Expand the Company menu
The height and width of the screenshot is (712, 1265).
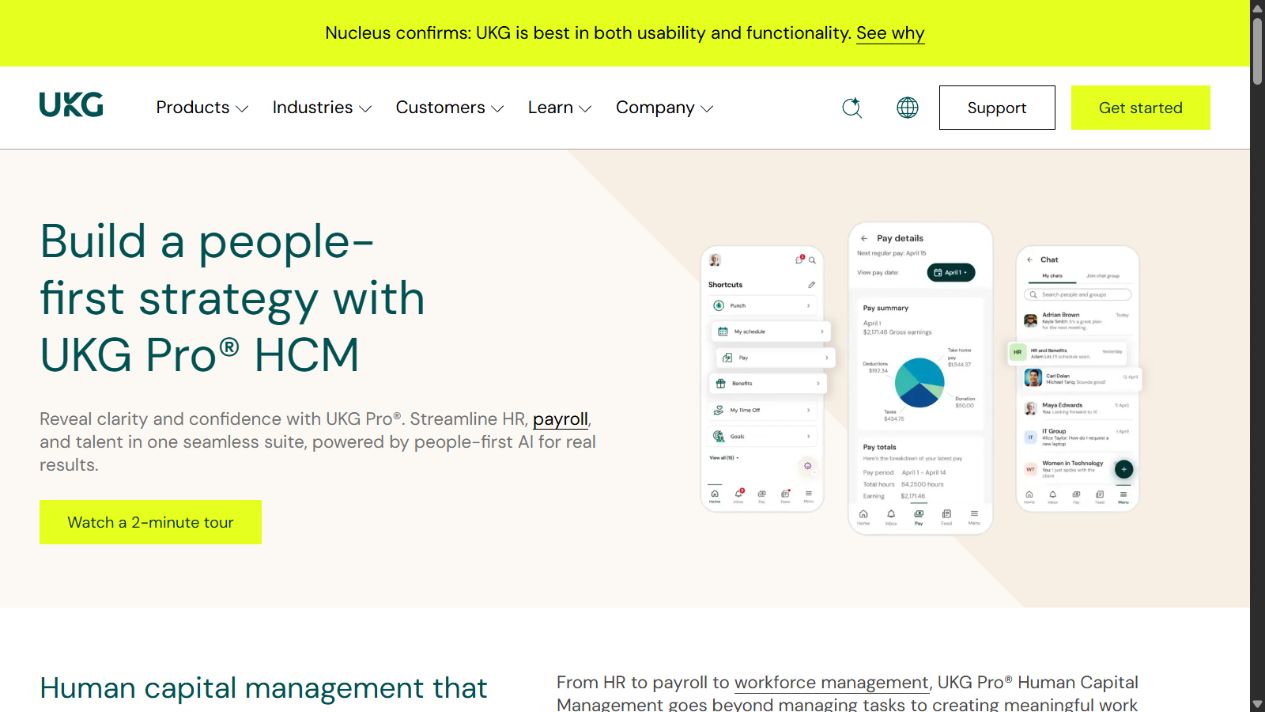665,108
